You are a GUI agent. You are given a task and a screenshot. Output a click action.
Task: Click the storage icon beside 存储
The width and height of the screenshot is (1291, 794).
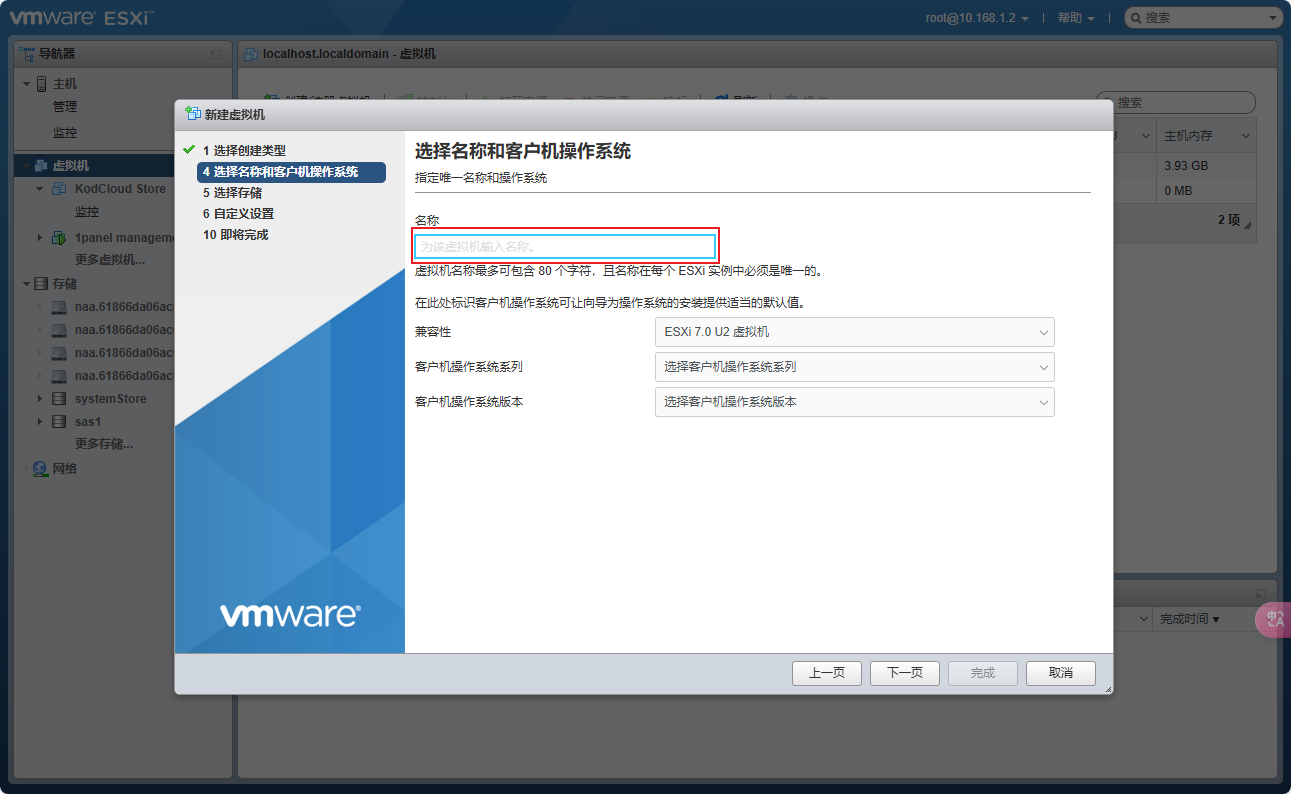point(42,284)
